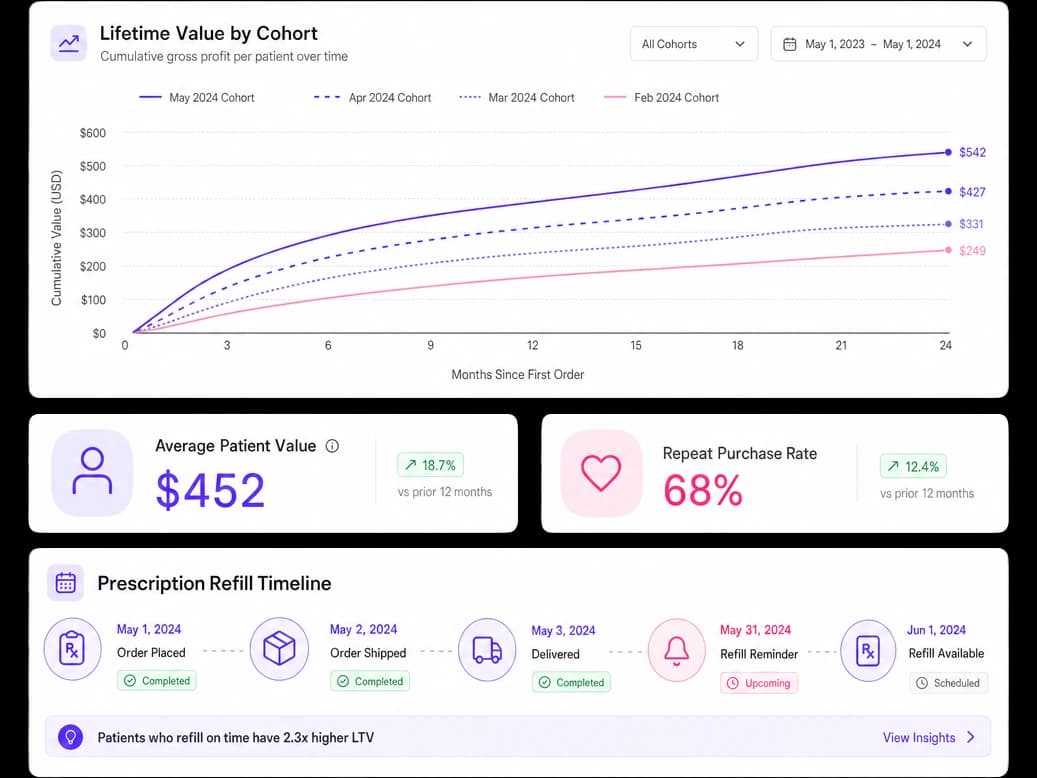
Task: Click the Order Shipped package box icon
Action: click(x=279, y=649)
